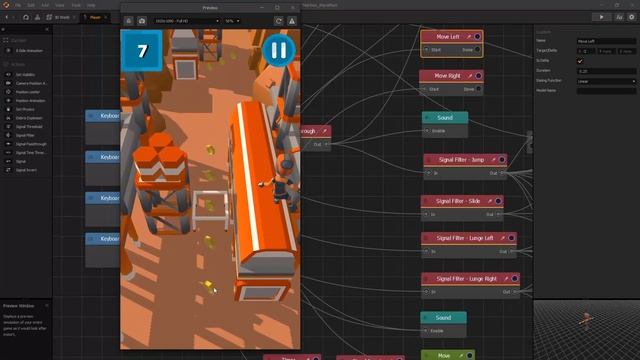Open the Easing Function dropdown
The width and height of the screenshot is (640, 360).
(x=606, y=81)
